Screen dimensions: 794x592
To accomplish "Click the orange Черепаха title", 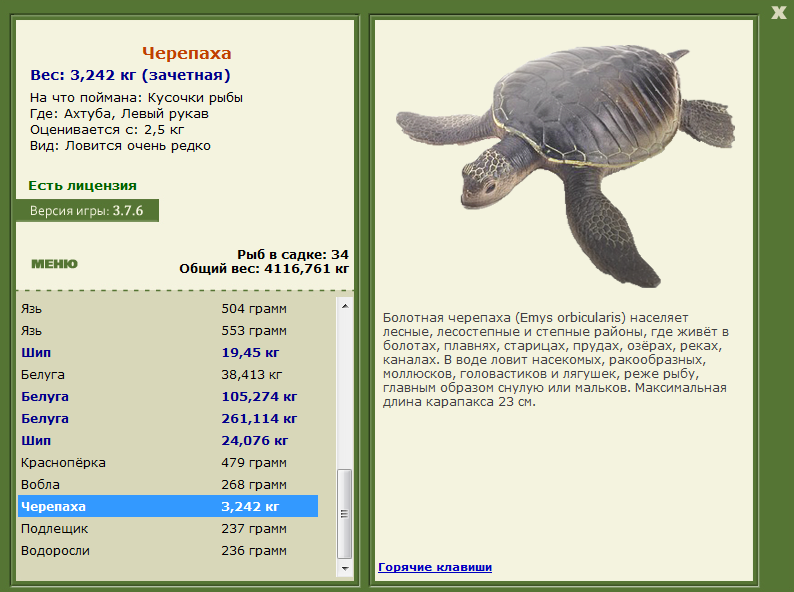I will click(187, 53).
